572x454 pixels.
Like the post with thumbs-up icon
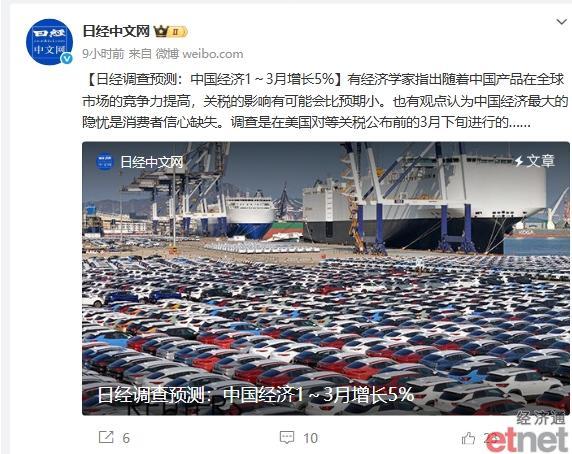(x=468, y=438)
